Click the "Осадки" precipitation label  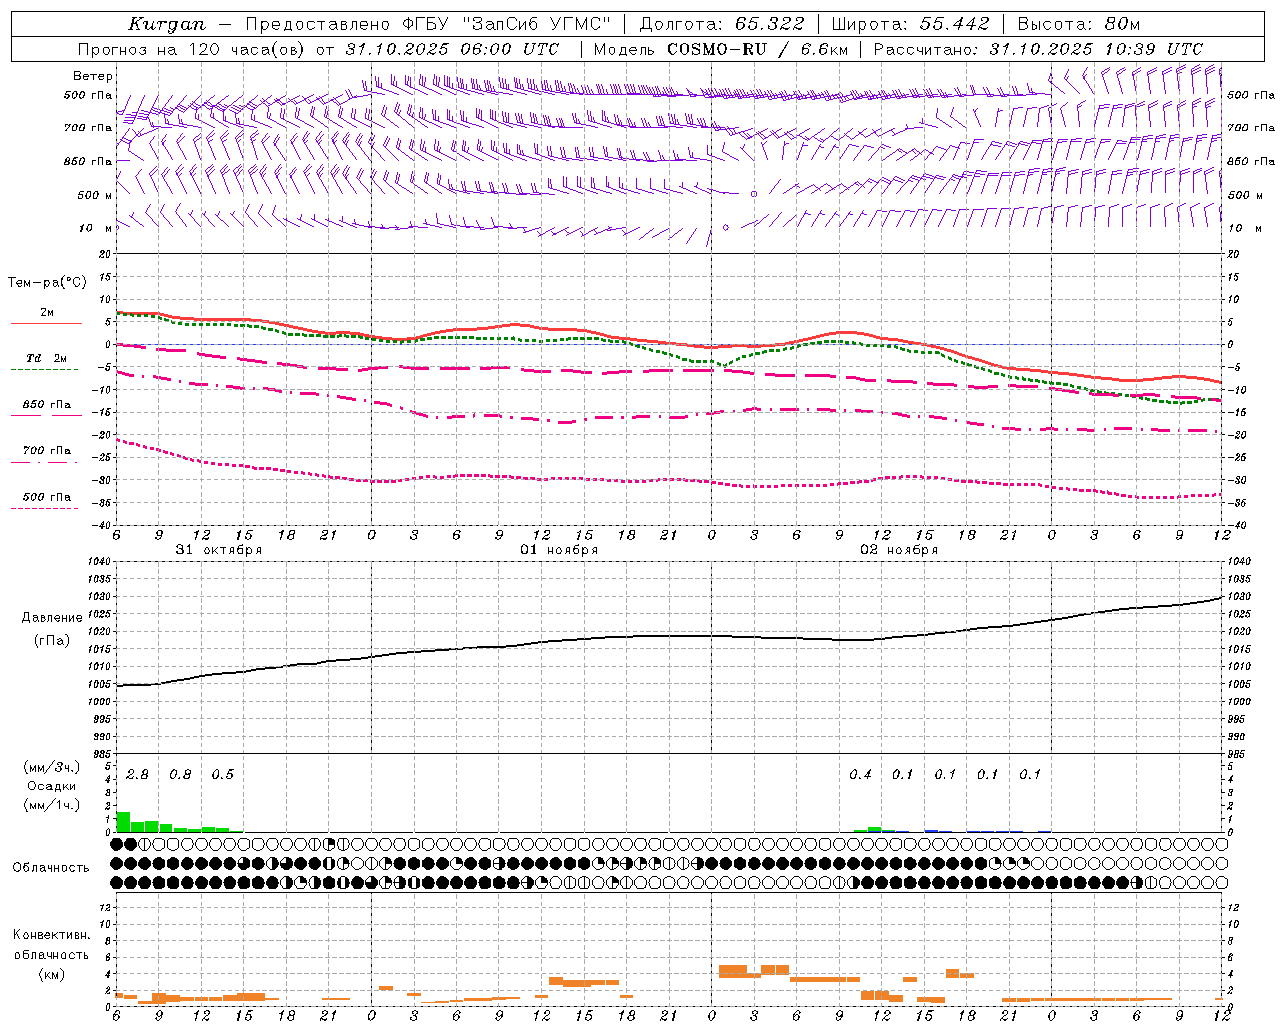tap(52, 786)
